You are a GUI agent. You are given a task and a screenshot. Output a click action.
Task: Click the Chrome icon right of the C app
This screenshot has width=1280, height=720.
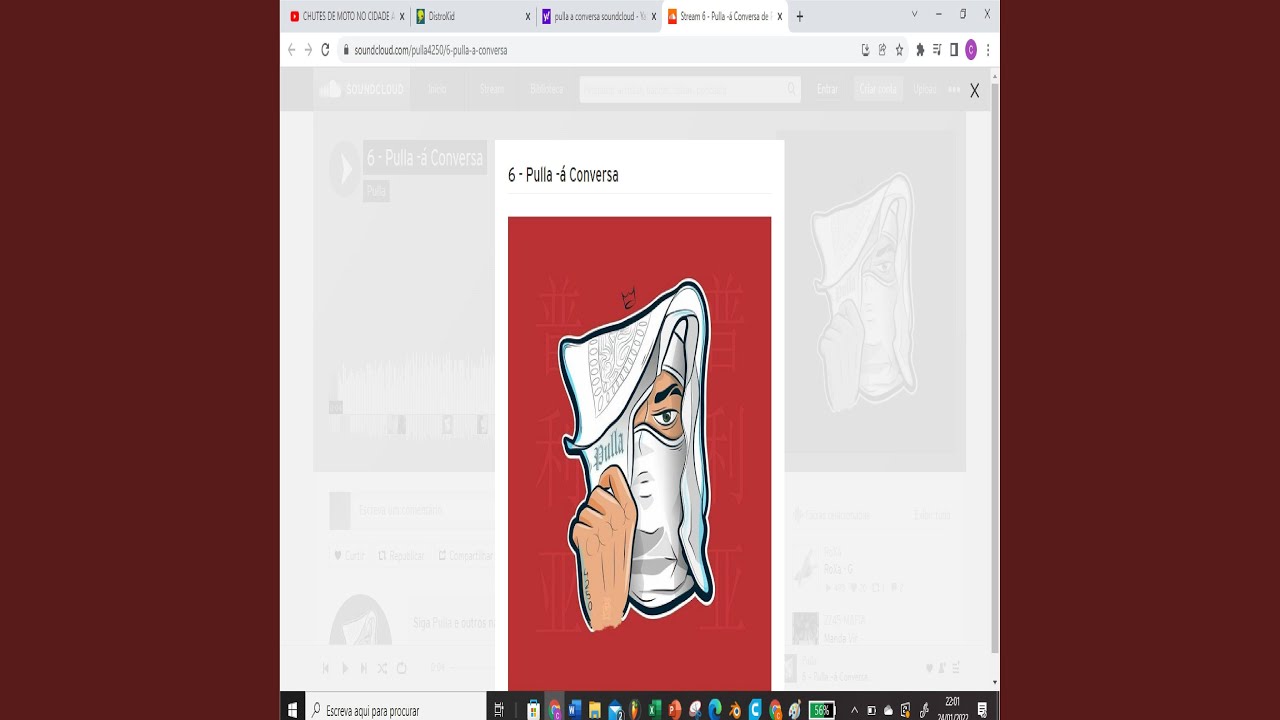coord(775,710)
